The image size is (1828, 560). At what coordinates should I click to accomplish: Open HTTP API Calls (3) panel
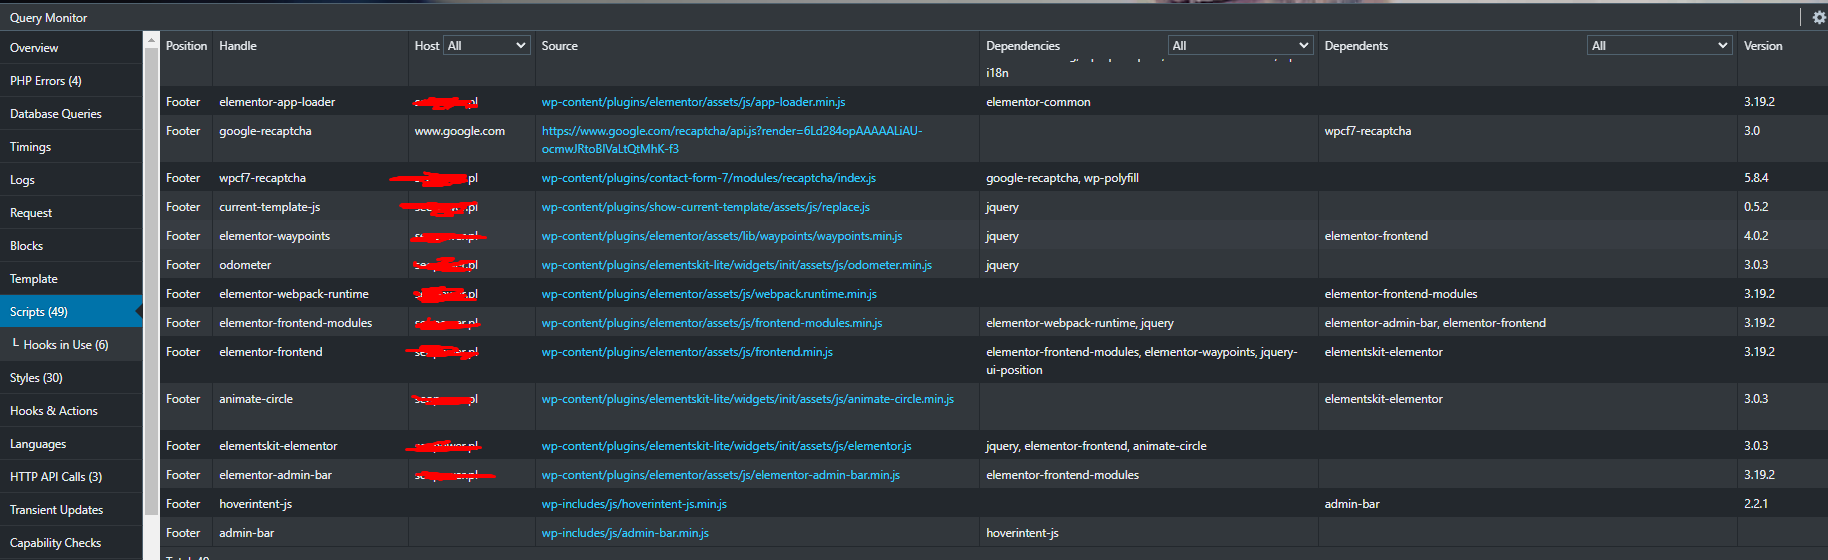56,477
